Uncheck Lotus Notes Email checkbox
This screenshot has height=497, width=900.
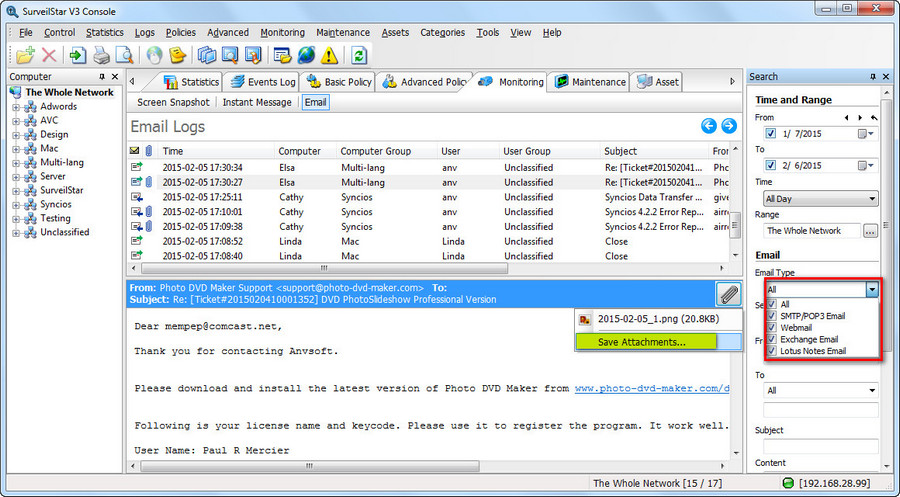pos(772,351)
